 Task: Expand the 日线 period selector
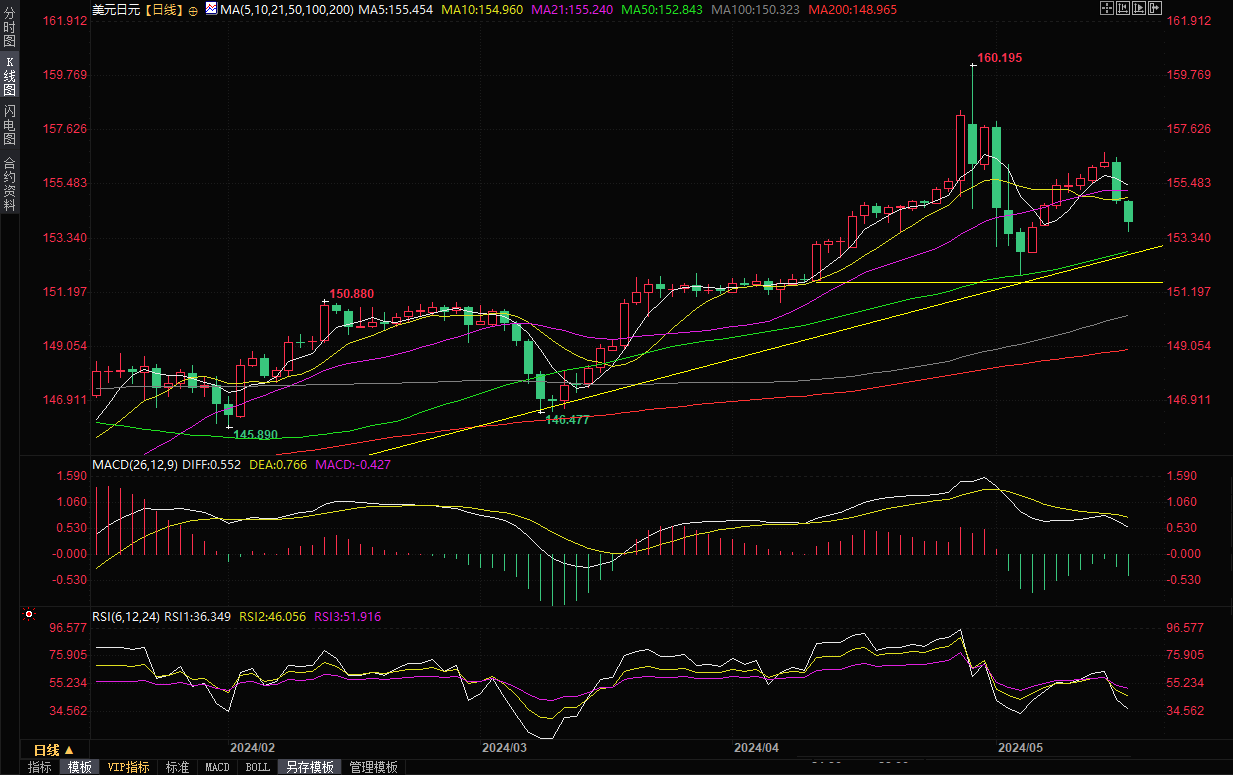[53, 749]
